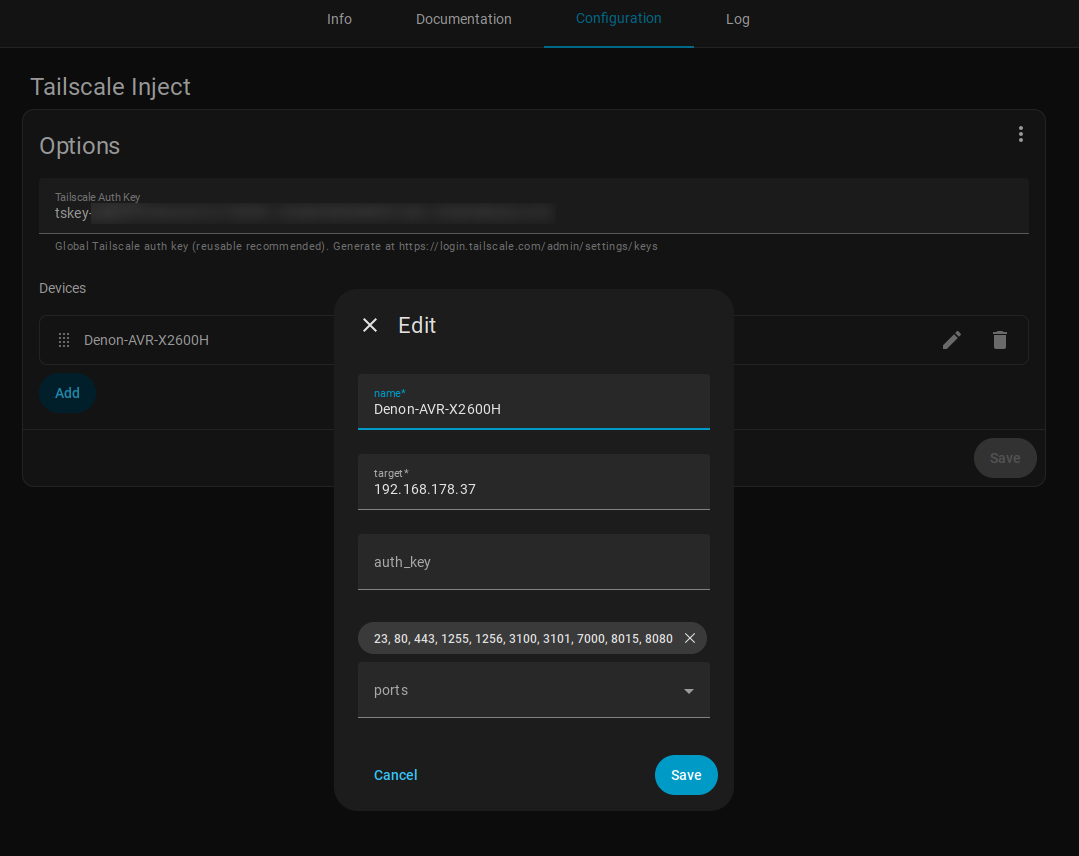Open the Documentation tab
Image resolution: width=1079 pixels, height=856 pixels.
pyautogui.click(x=463, y=19)
